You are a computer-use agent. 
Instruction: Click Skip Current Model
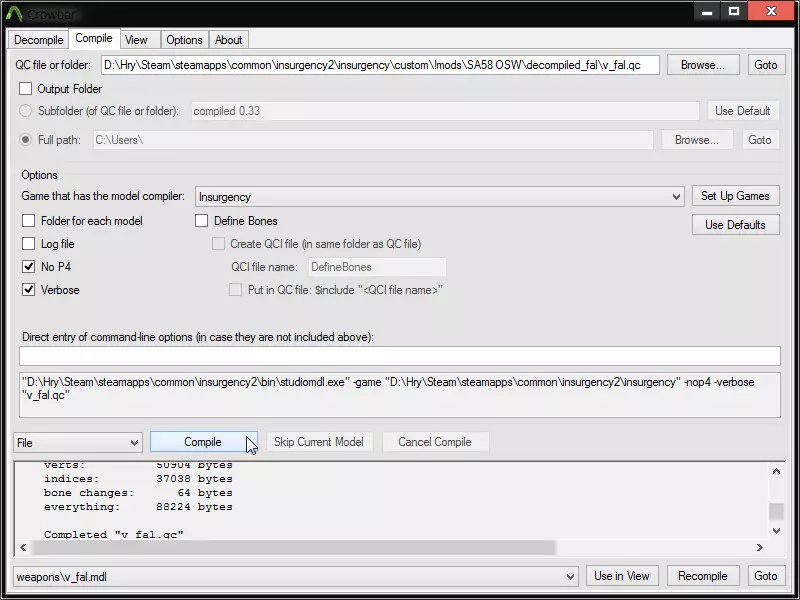[x=319, y=442]
